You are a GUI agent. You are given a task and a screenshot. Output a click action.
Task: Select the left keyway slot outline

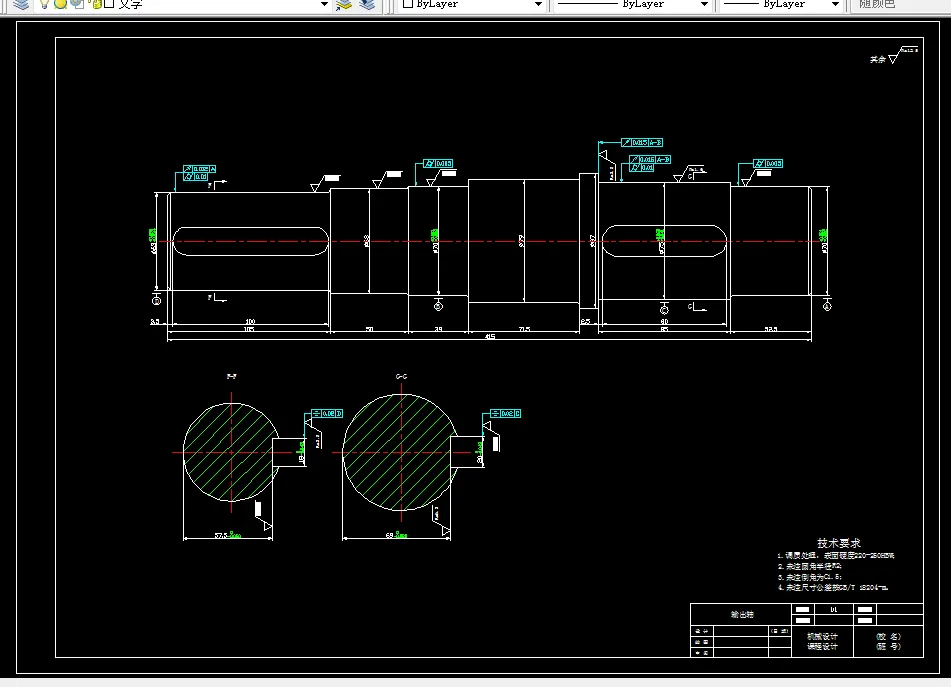(x=250, y=241)
